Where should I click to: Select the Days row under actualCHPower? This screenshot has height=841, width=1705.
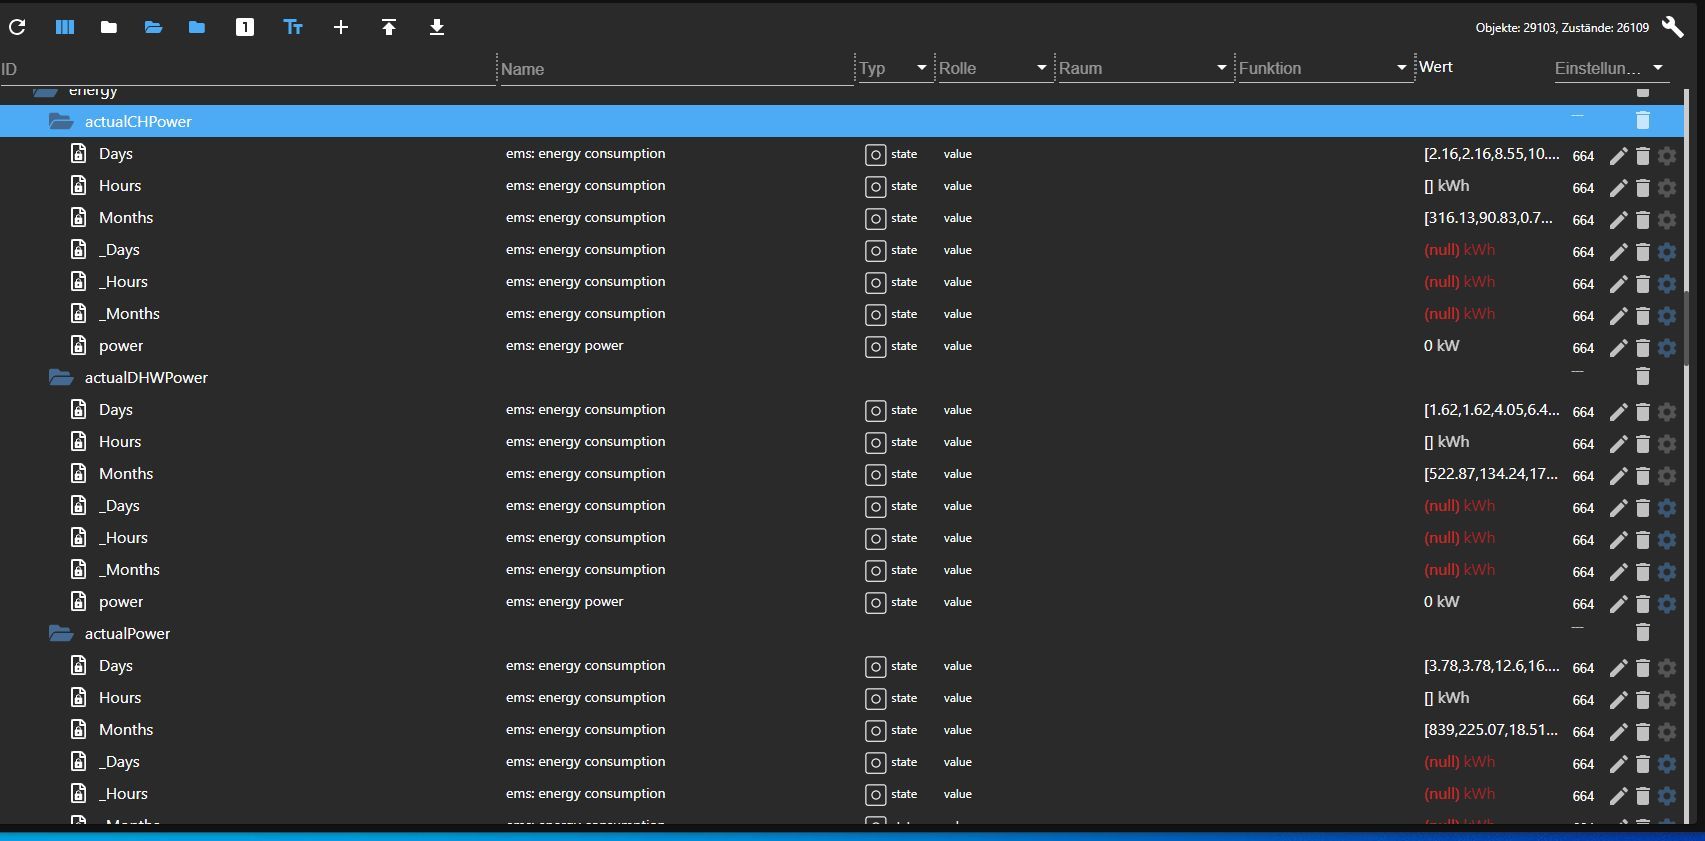pyautogui.click(x=842, y=153)
